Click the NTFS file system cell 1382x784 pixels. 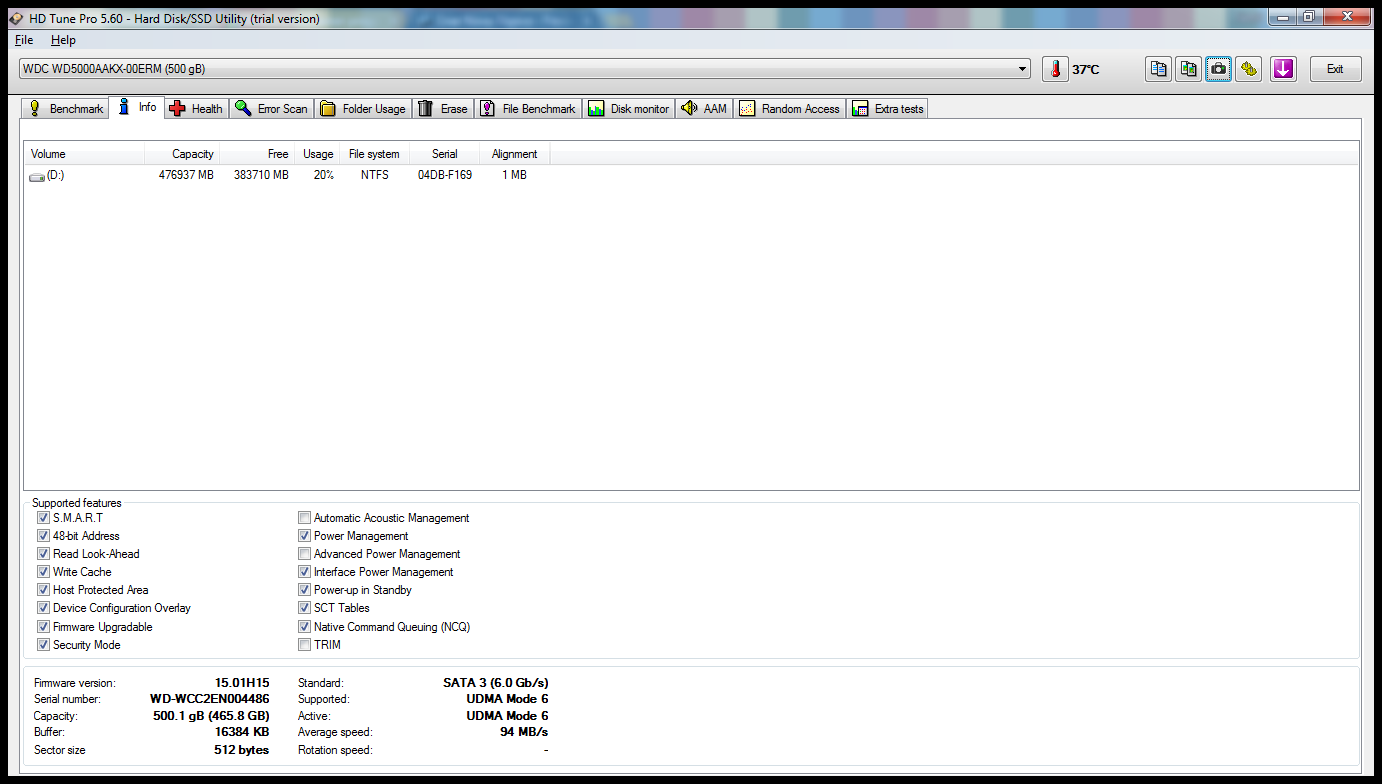click(375, 175)
